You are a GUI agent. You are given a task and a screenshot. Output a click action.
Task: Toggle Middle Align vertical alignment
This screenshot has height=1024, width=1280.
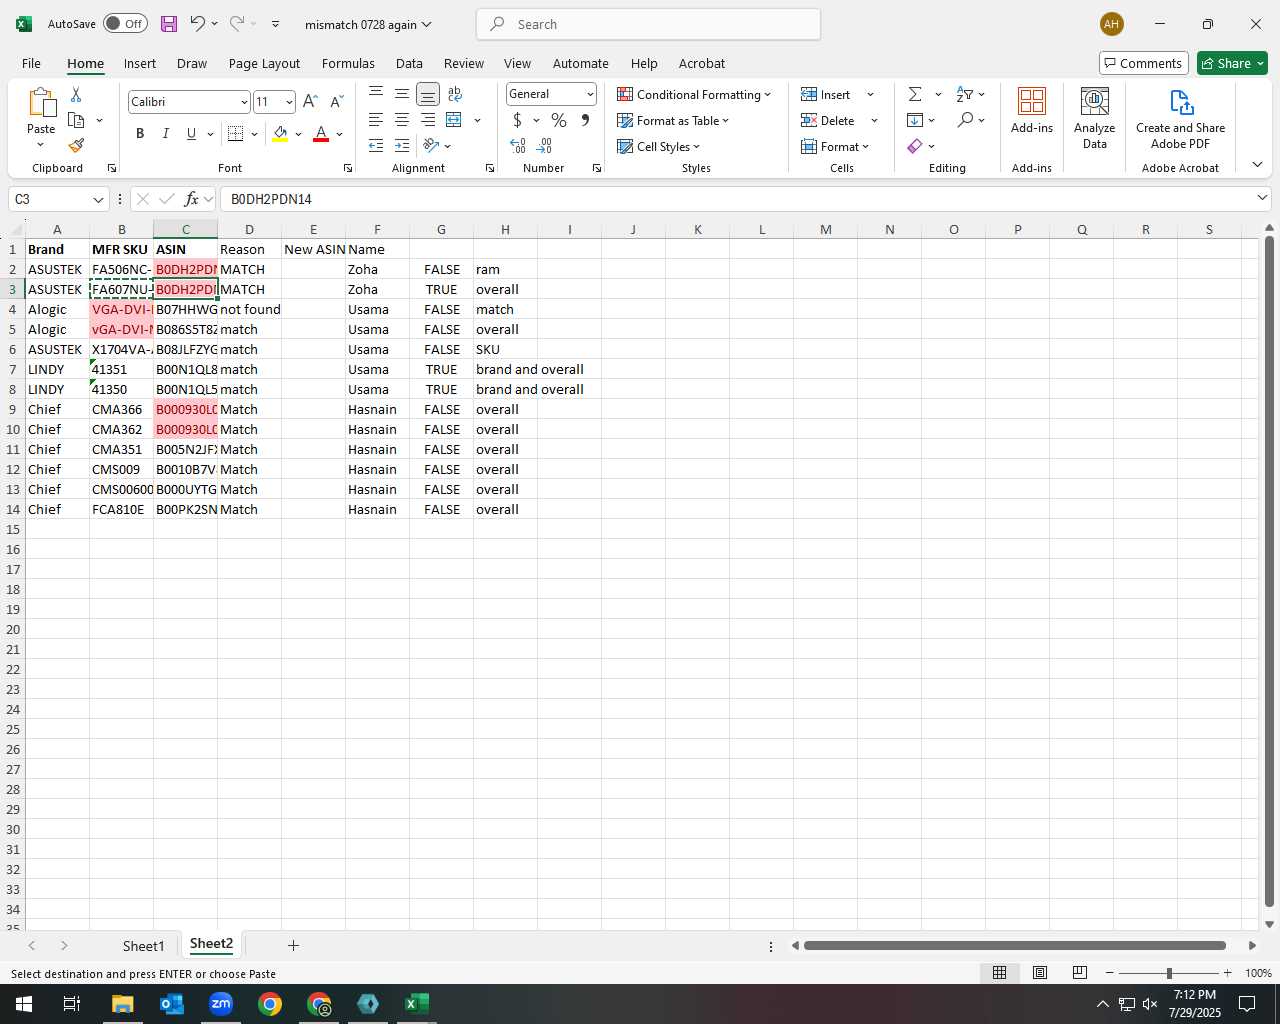click(x=402, y=94)
